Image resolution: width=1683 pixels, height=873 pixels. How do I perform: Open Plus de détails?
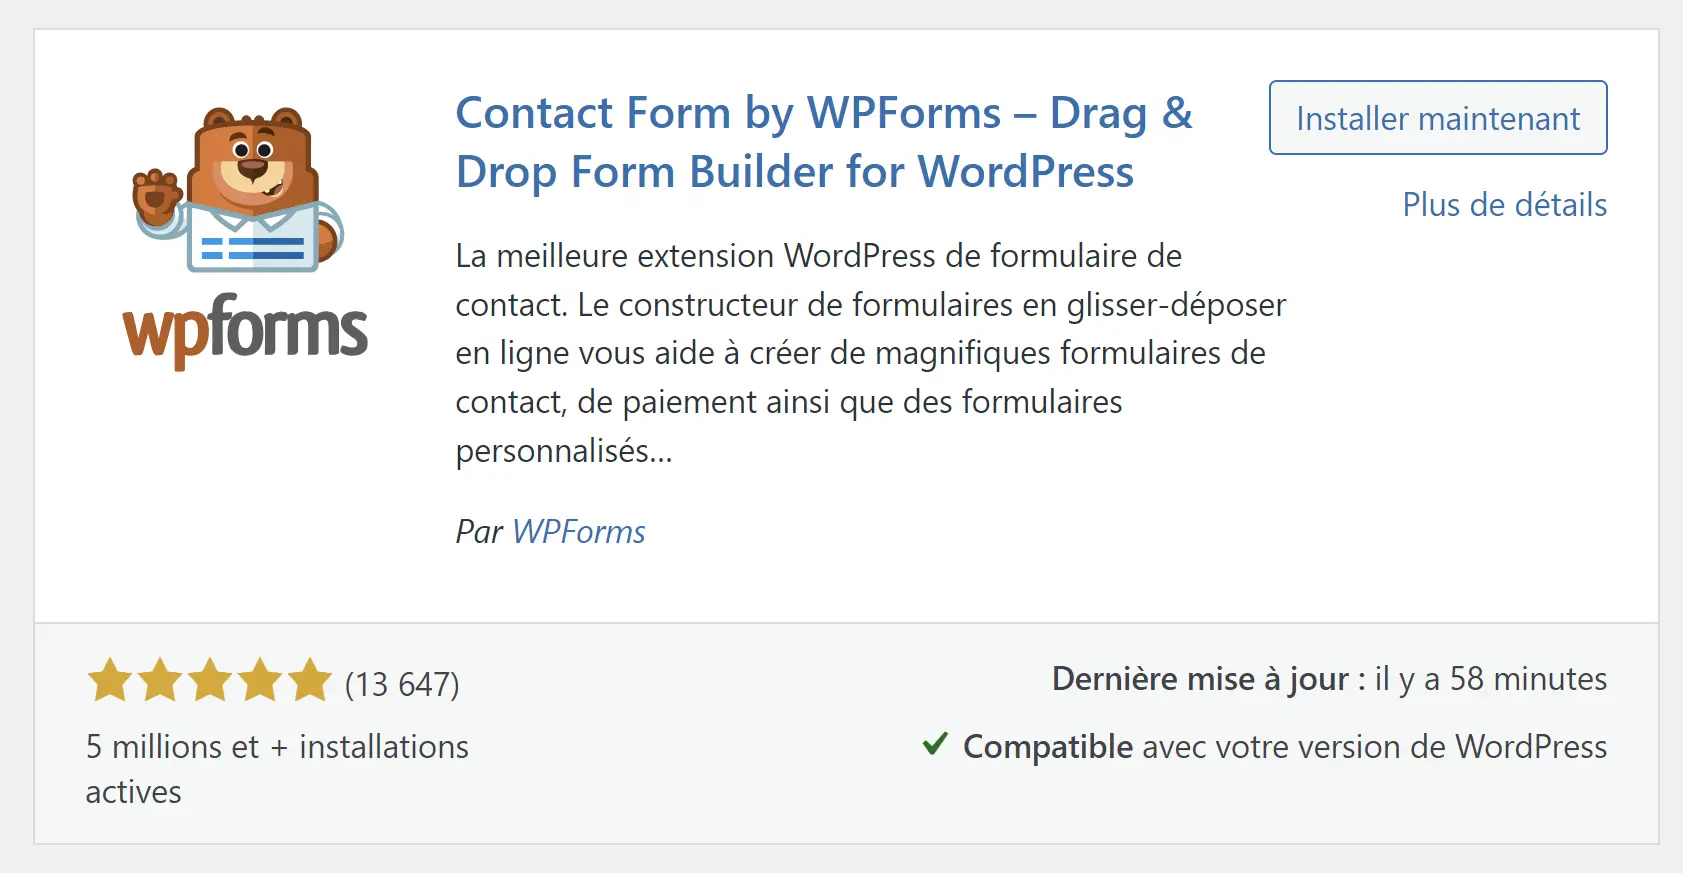[x=1504, y=205]
